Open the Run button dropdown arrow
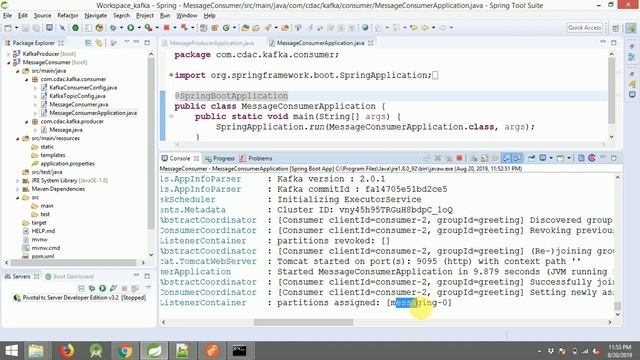Image resolution: width=640 pixels, height=360 pixels. 139,28
